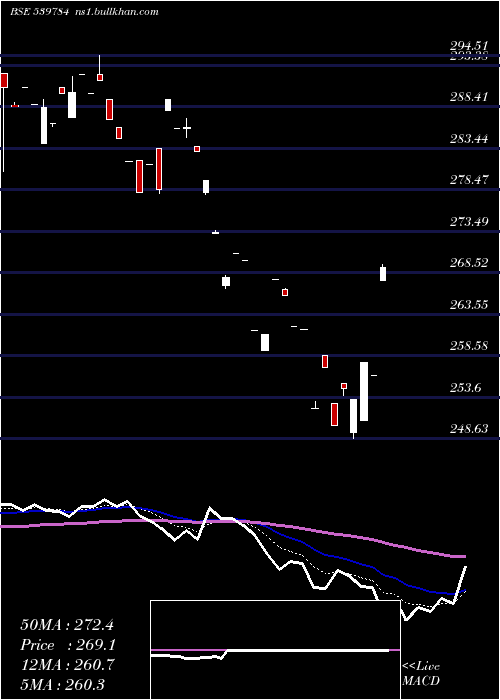This screenshot has height=700, width=500.
Task: Click the Price : 269.1 readout
Action: click(x=68, y=645)
